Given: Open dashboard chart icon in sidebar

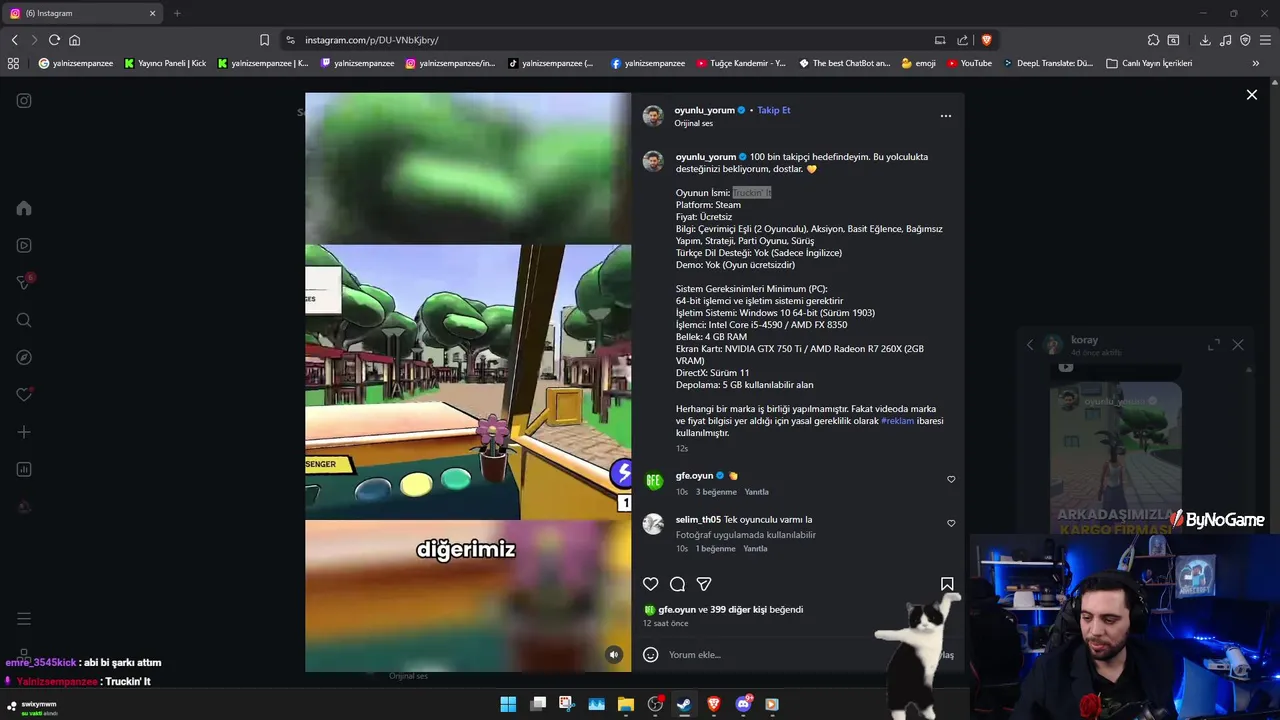Looking at the screenshot, I should click(x=24, y=469).
